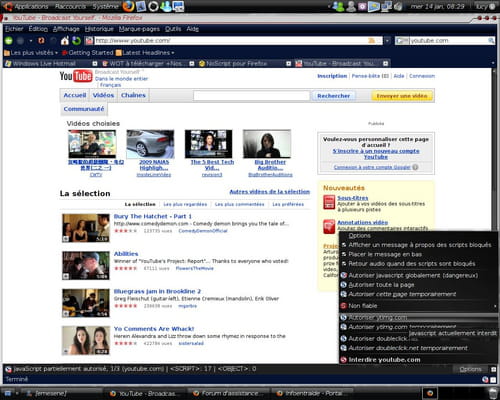Click the search magnifier icon in search box
This screenshot has width=500, height=400.
[x=491, y=41]
